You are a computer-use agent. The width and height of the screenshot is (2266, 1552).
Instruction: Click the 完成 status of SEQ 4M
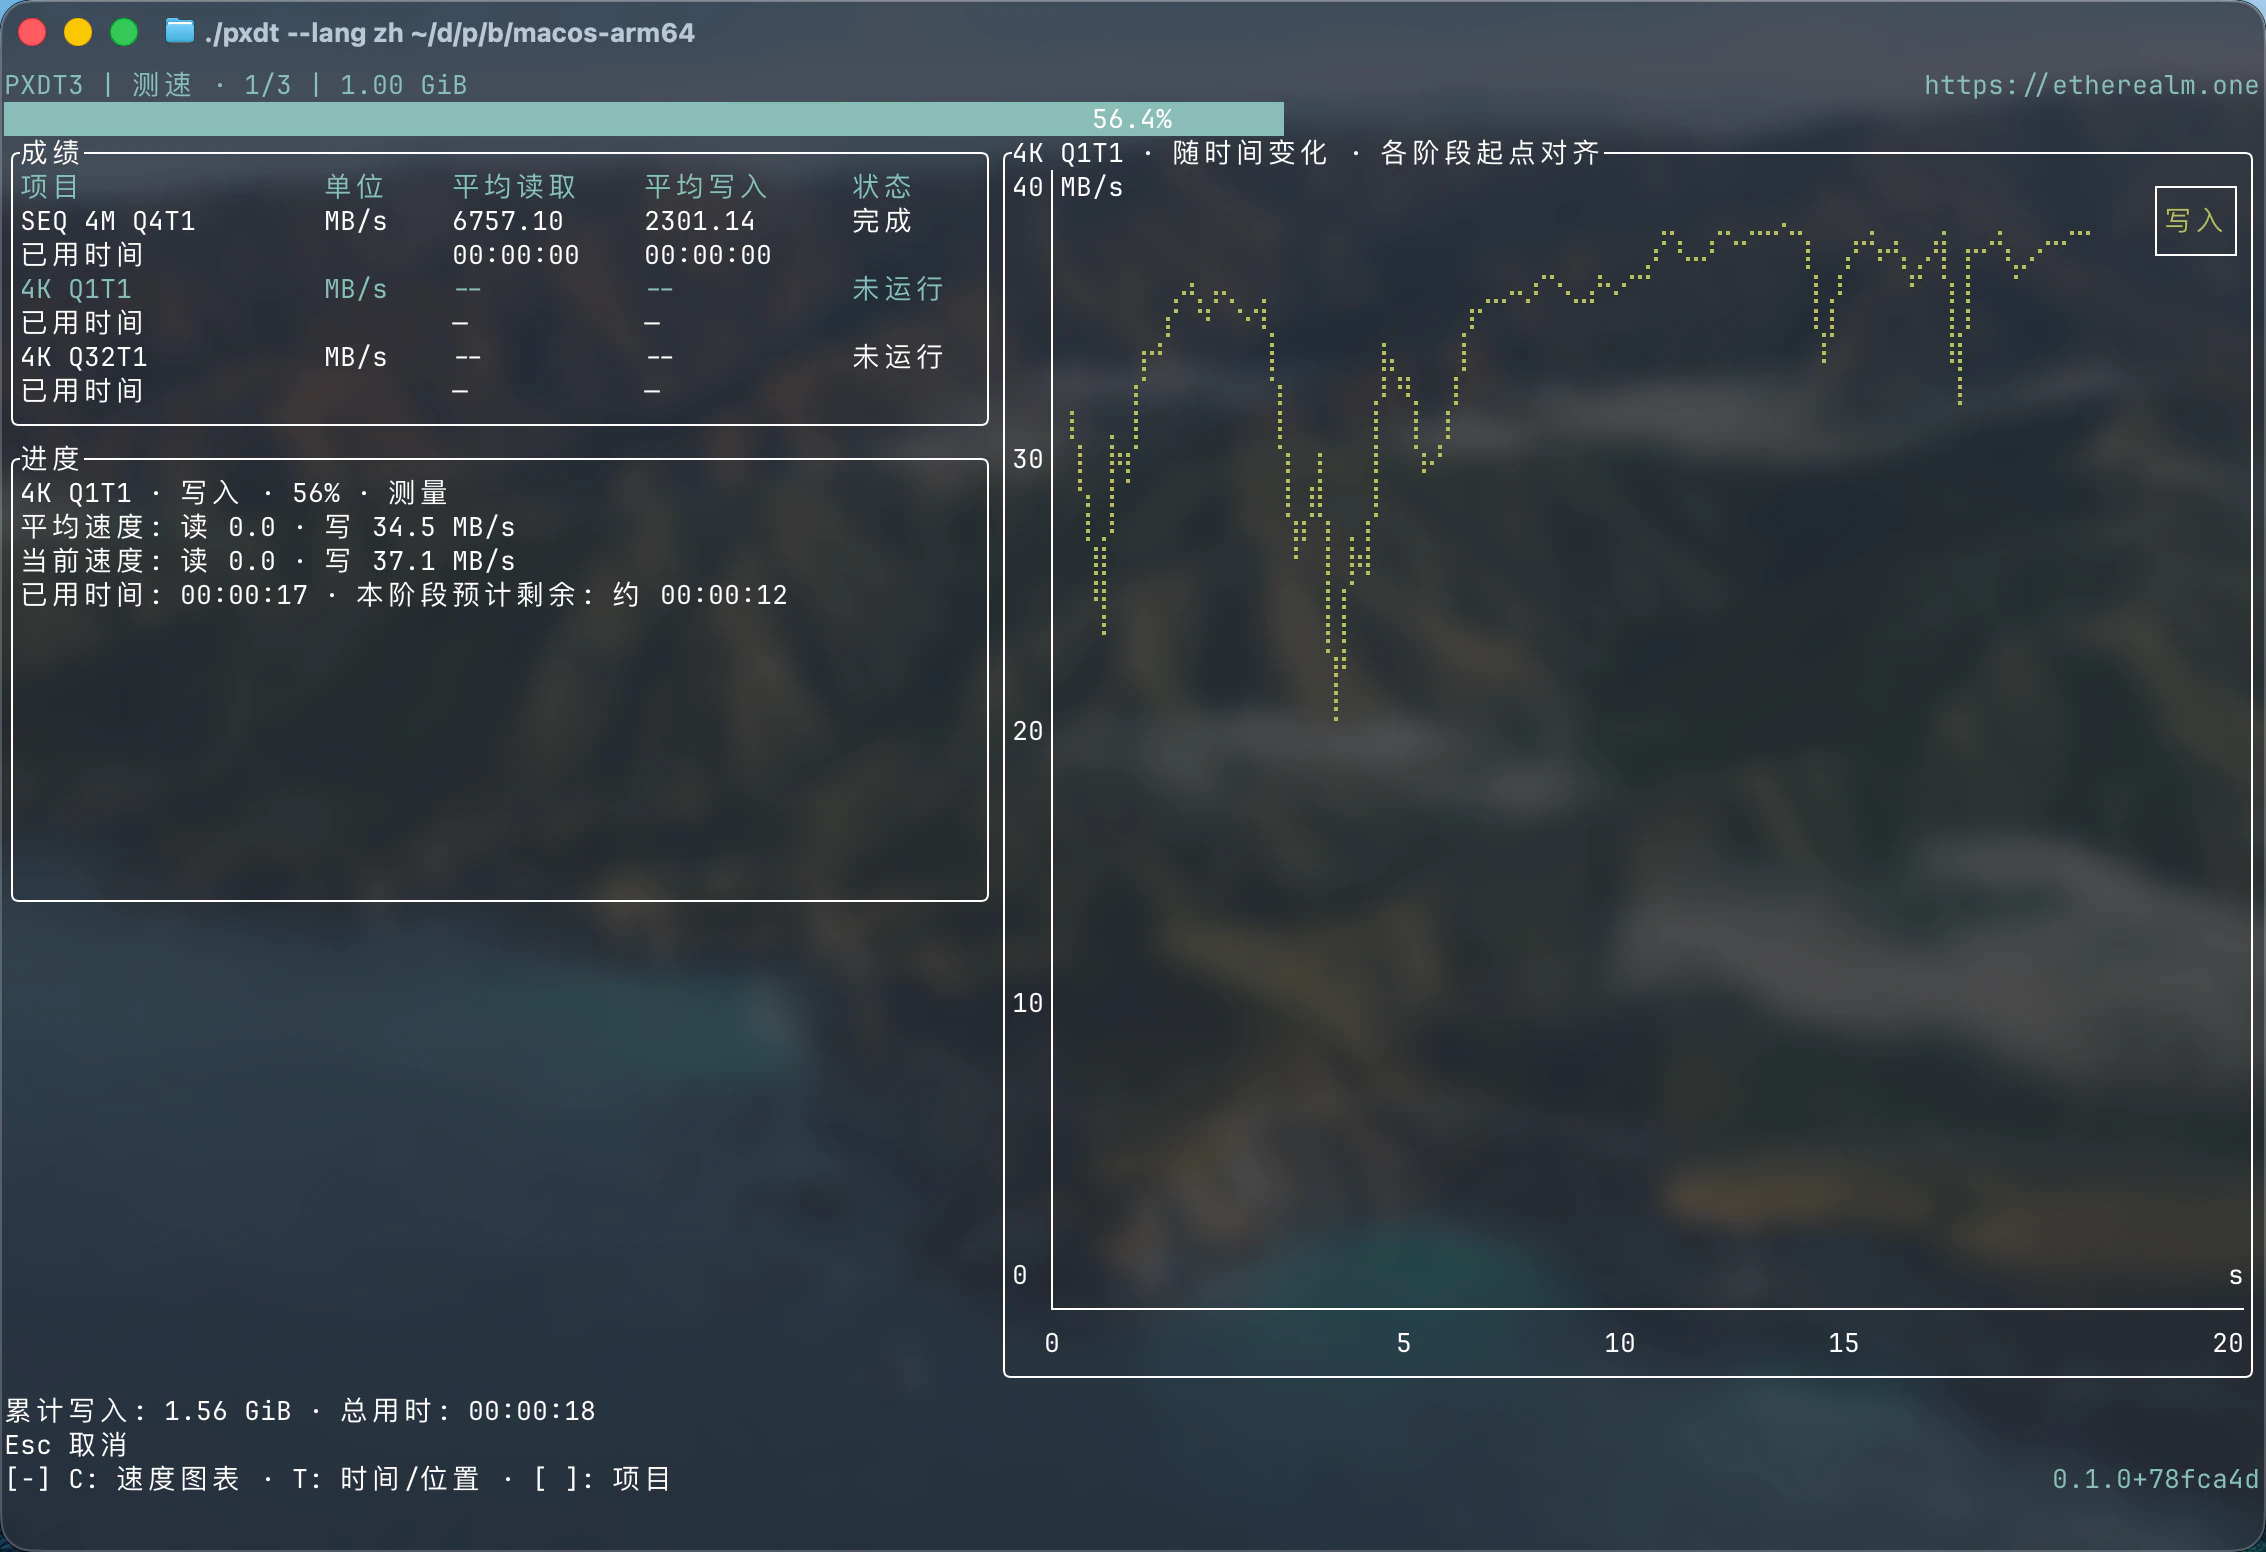click(882, 221)
